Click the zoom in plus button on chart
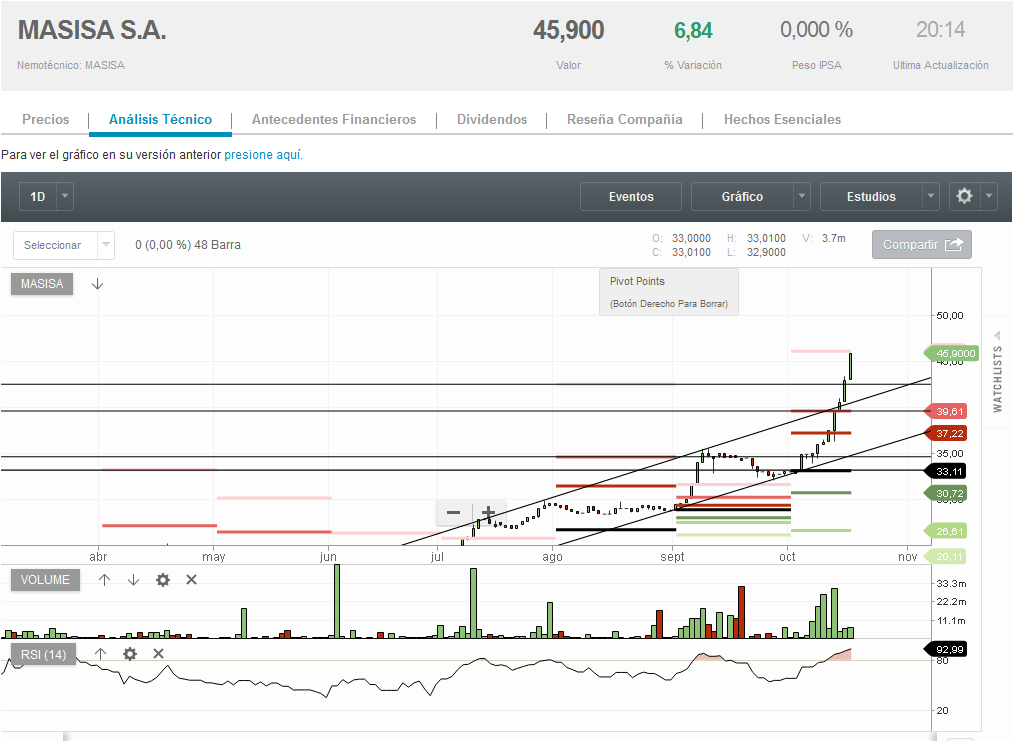The height and width of the screenshot is (741, 1019). pyautogui.click(x=488, y=513)
